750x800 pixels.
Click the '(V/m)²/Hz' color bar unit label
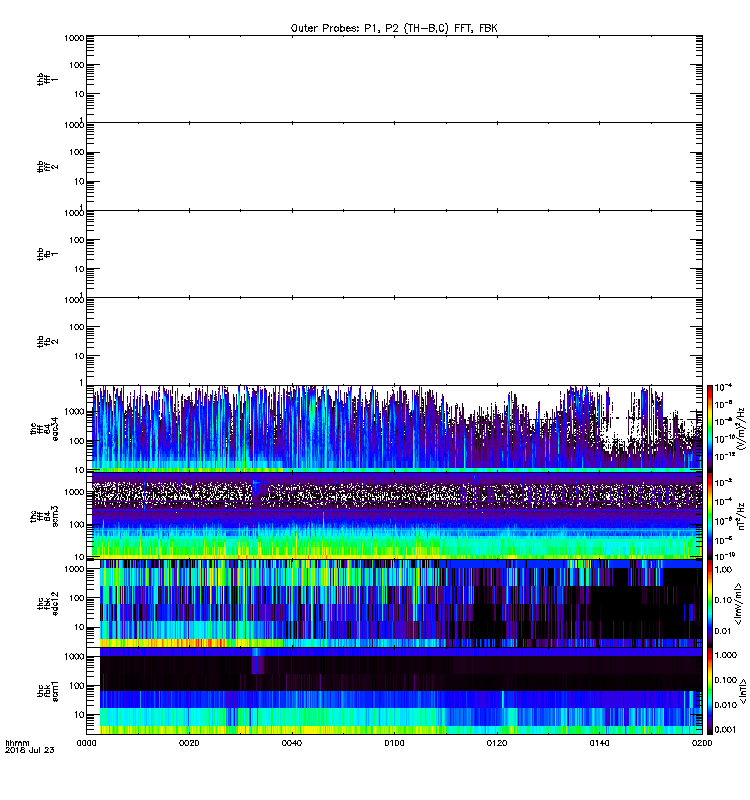point(741,429)
